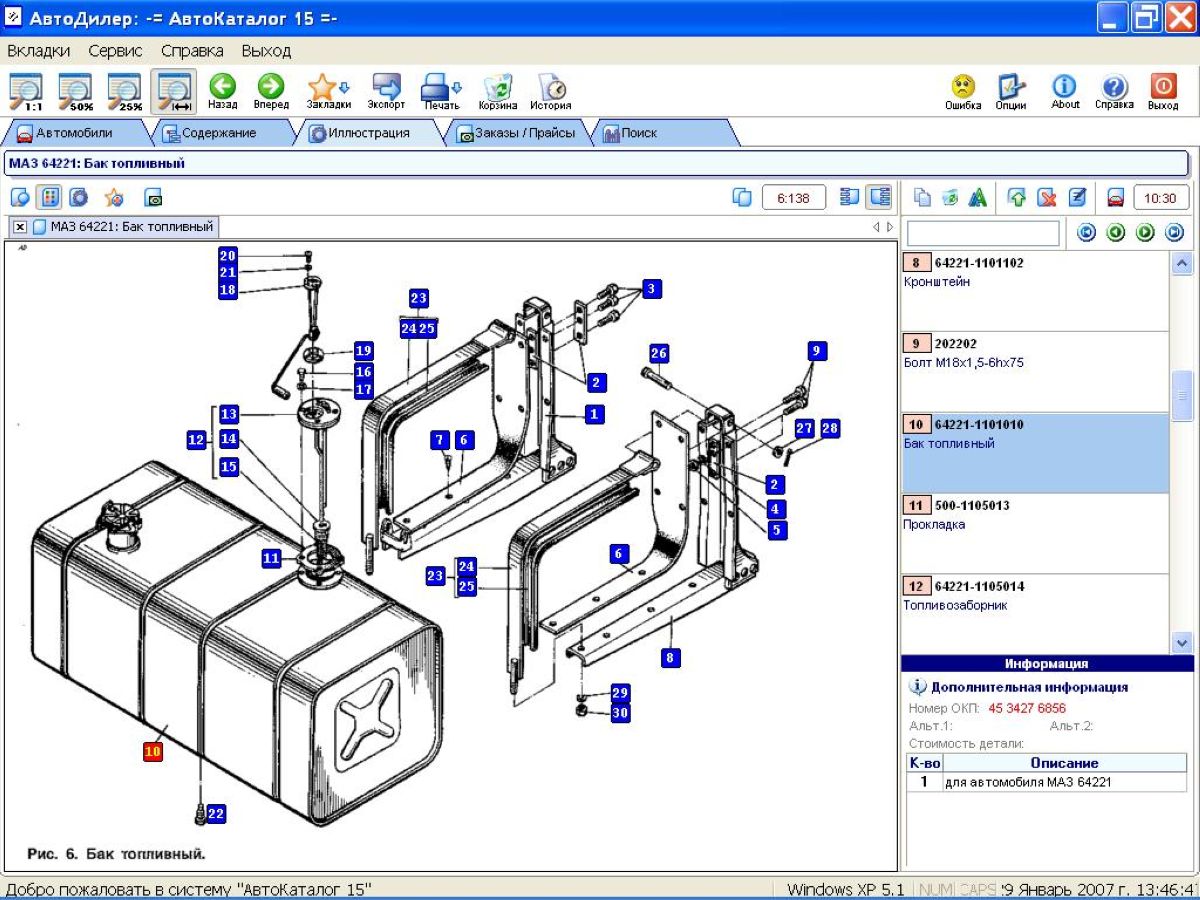1200x900 pixels.
Task: Jump to the last part in list
Action: [x=1175, y=233]
